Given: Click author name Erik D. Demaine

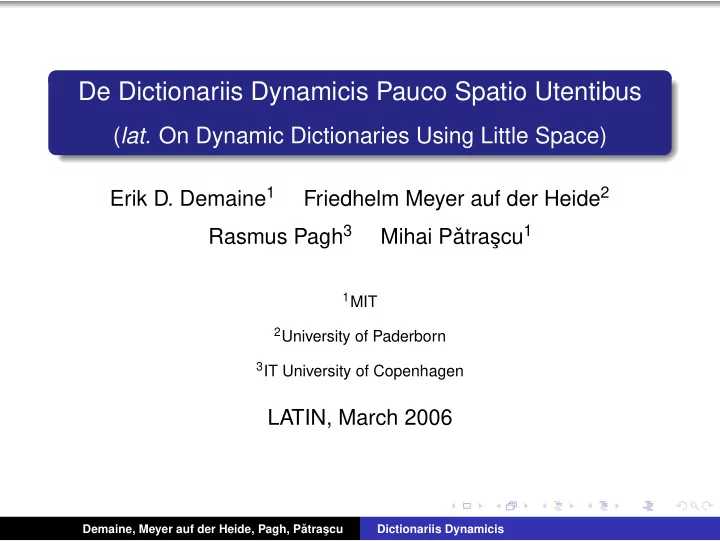Looking at the screenshot, I should click(192, 198).
